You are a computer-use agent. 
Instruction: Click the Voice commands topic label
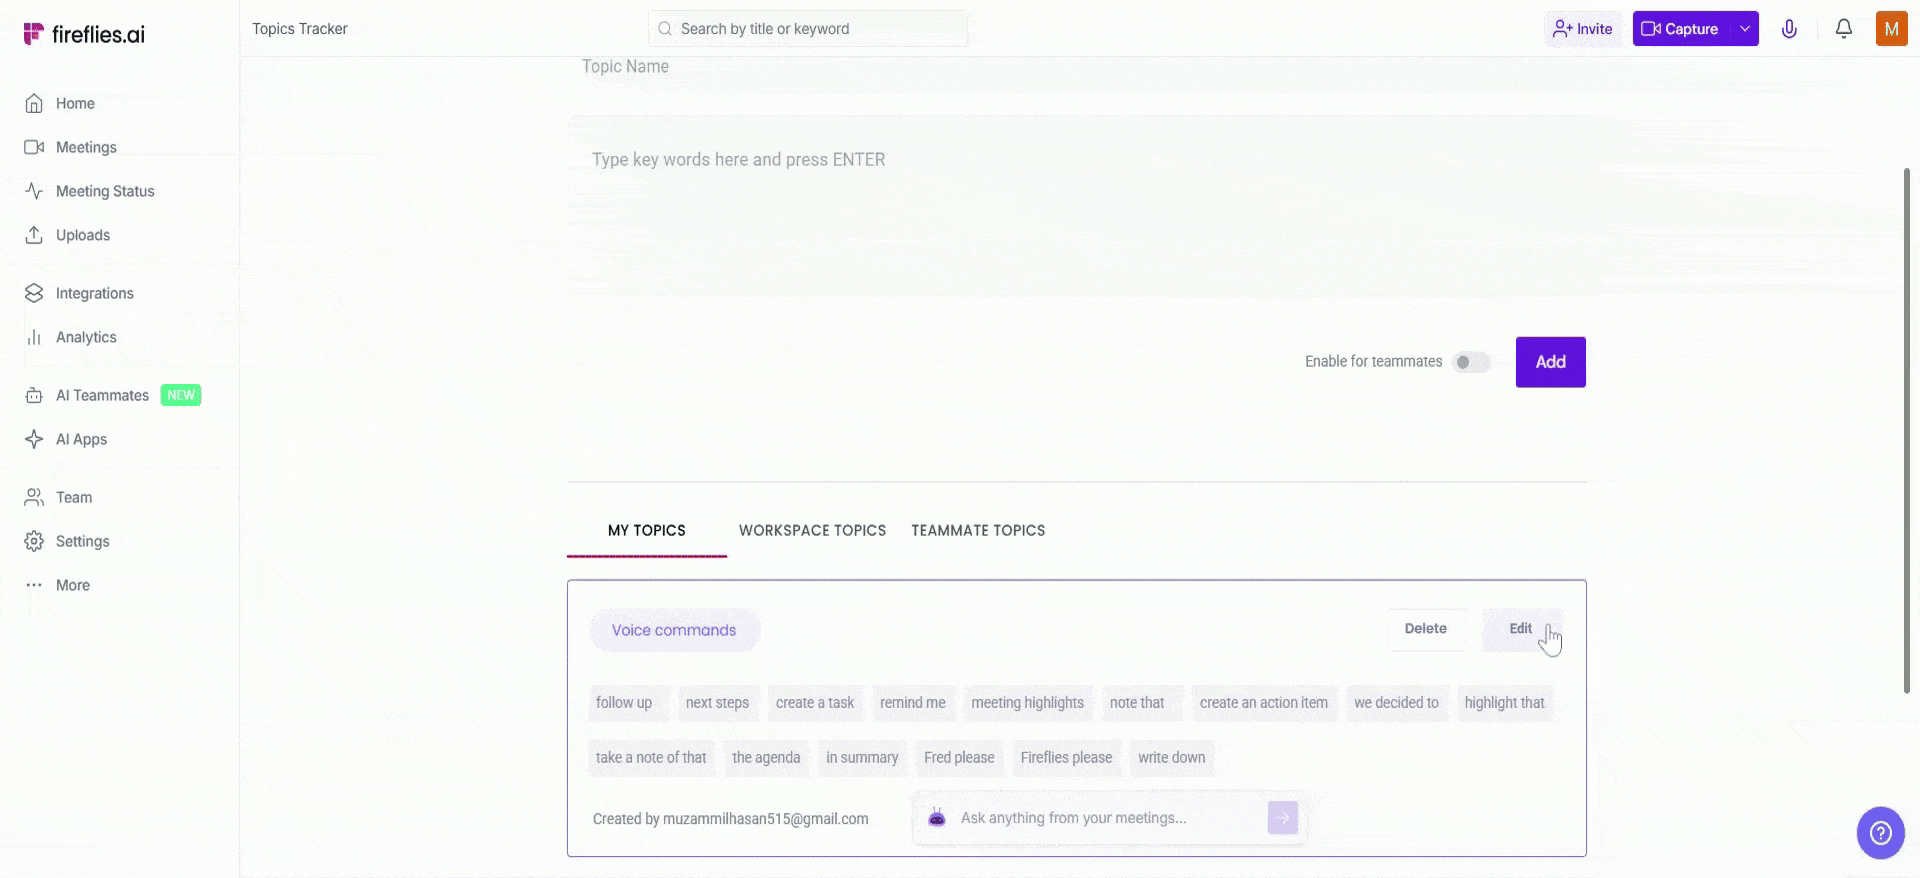pos(674,630)
